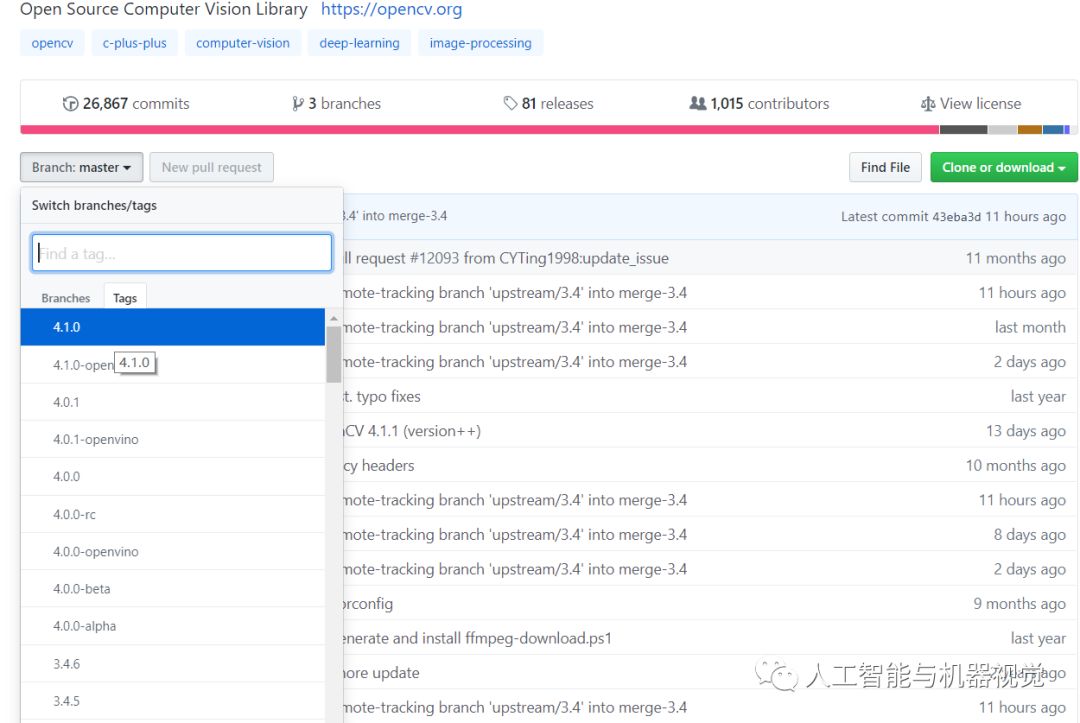Open the 'rconfig' commit message
This screenshot has height=723, width=1080.
(368, 604)
